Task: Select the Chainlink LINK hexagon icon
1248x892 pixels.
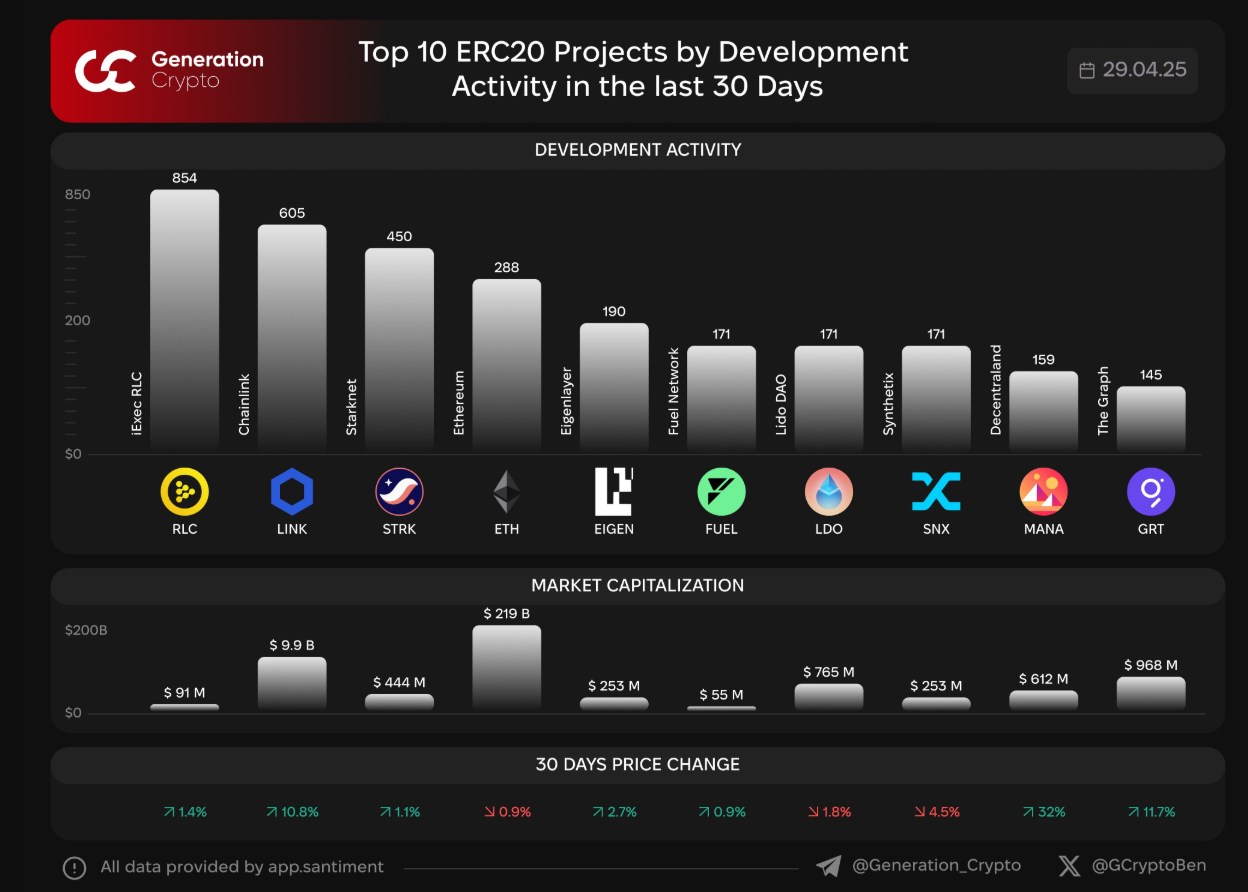Action: pyautogui.click(x=291, y=493)
